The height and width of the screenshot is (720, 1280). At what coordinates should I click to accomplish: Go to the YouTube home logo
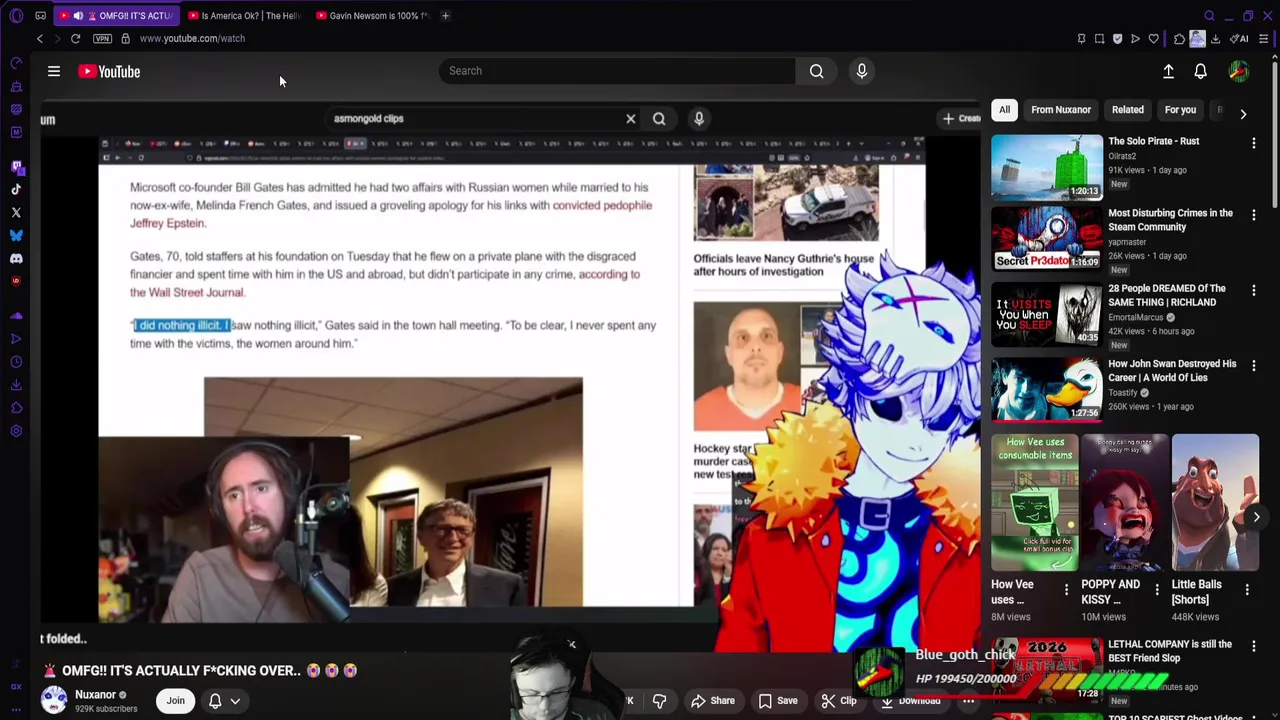[x=109, y=71]
